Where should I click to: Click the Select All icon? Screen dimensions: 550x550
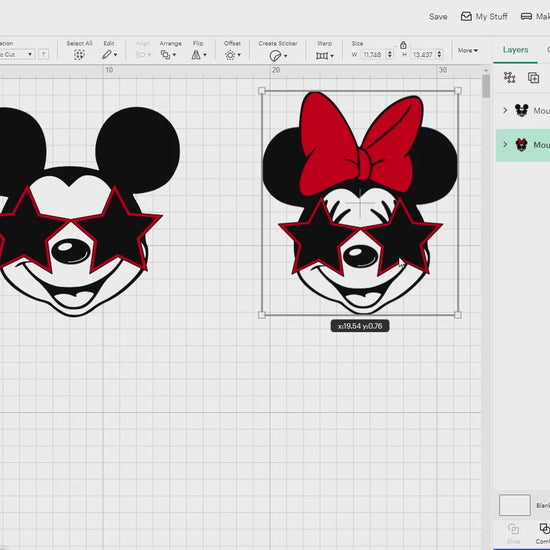[79, 55]
